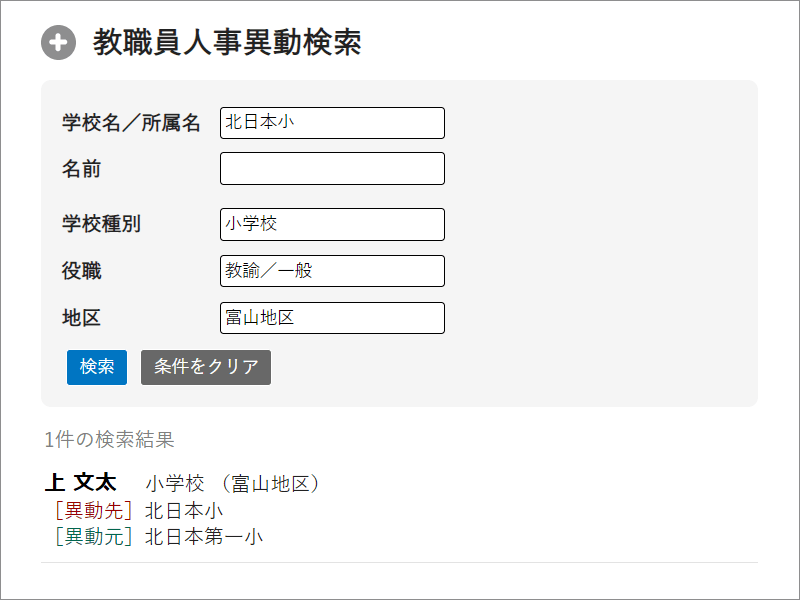Viewport: 800px width, 600px height.
Task: Click the 条件をクリア clear conditions button
Action: click(x=205, y=367)
